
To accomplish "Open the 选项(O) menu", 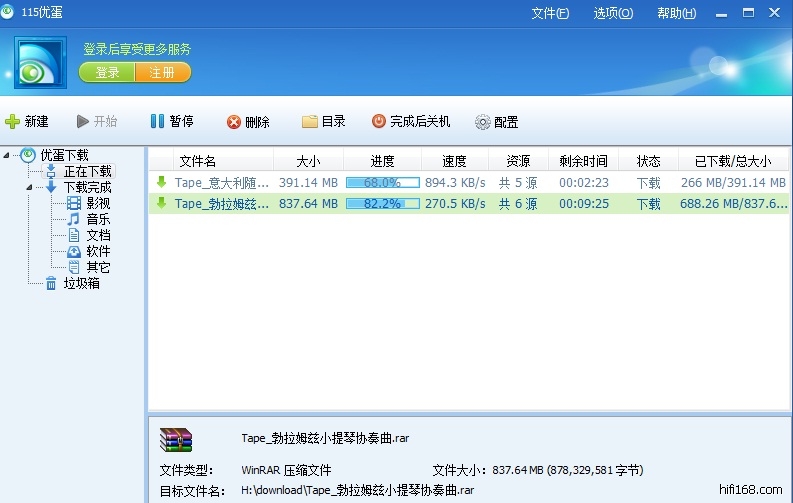I will click(613, 13).
